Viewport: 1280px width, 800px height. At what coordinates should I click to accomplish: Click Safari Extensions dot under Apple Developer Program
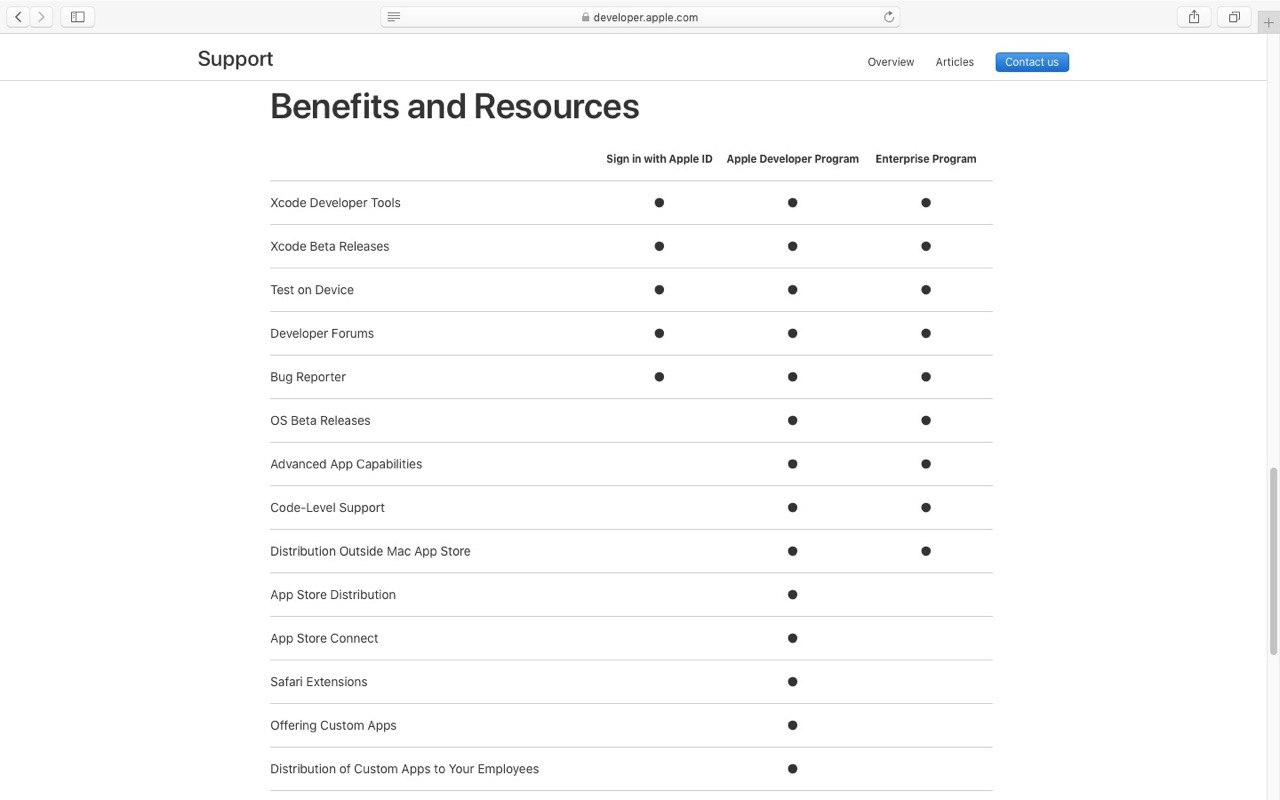(792, 682)
